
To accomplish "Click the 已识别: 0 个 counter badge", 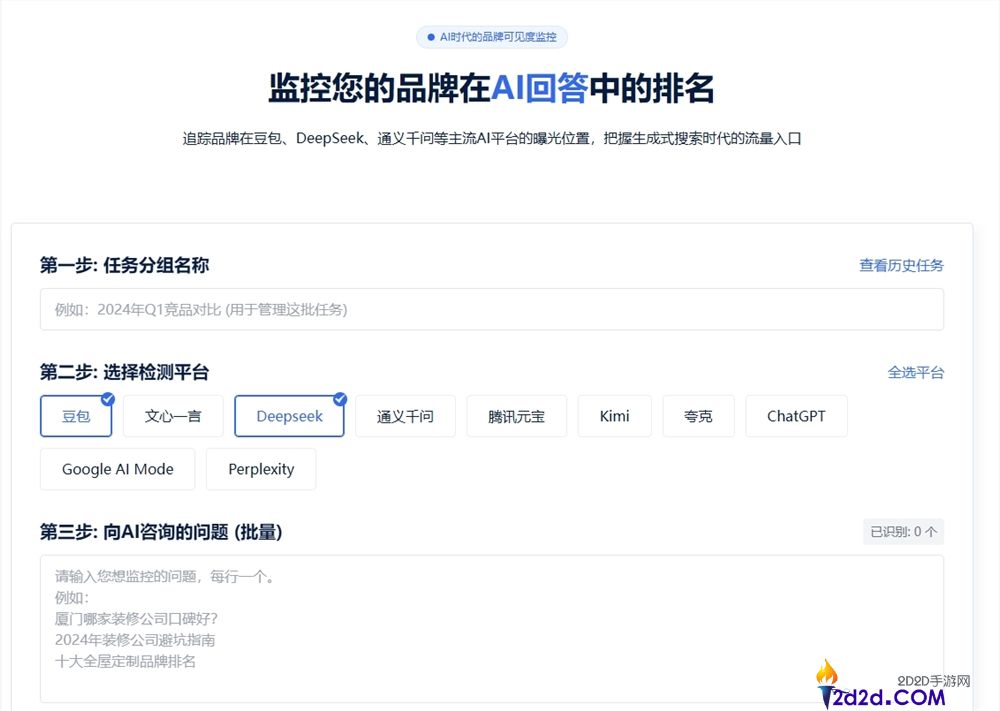I will (903, 532).
